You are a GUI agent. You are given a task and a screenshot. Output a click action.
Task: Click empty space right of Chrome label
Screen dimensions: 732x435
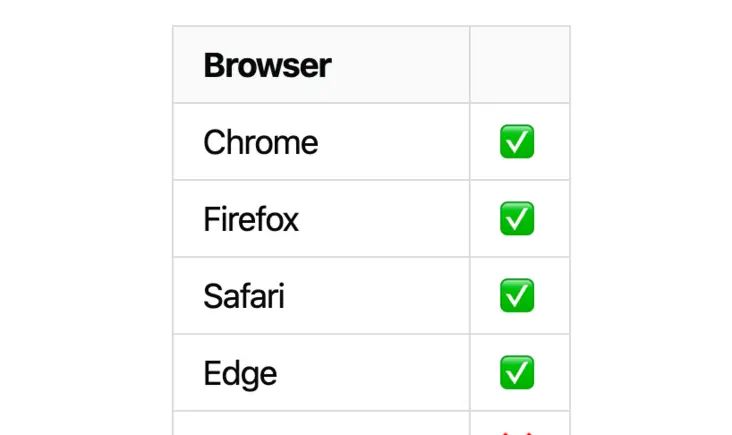click(395, 142)
